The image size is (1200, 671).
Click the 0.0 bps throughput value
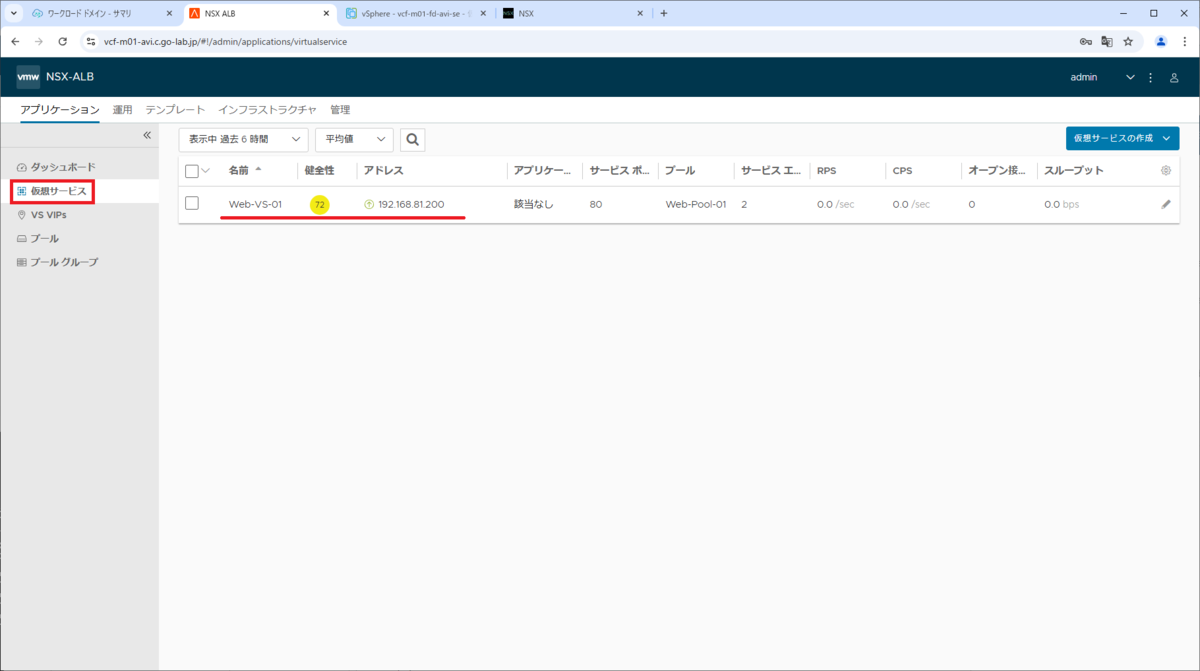(x=1062, y=204)
